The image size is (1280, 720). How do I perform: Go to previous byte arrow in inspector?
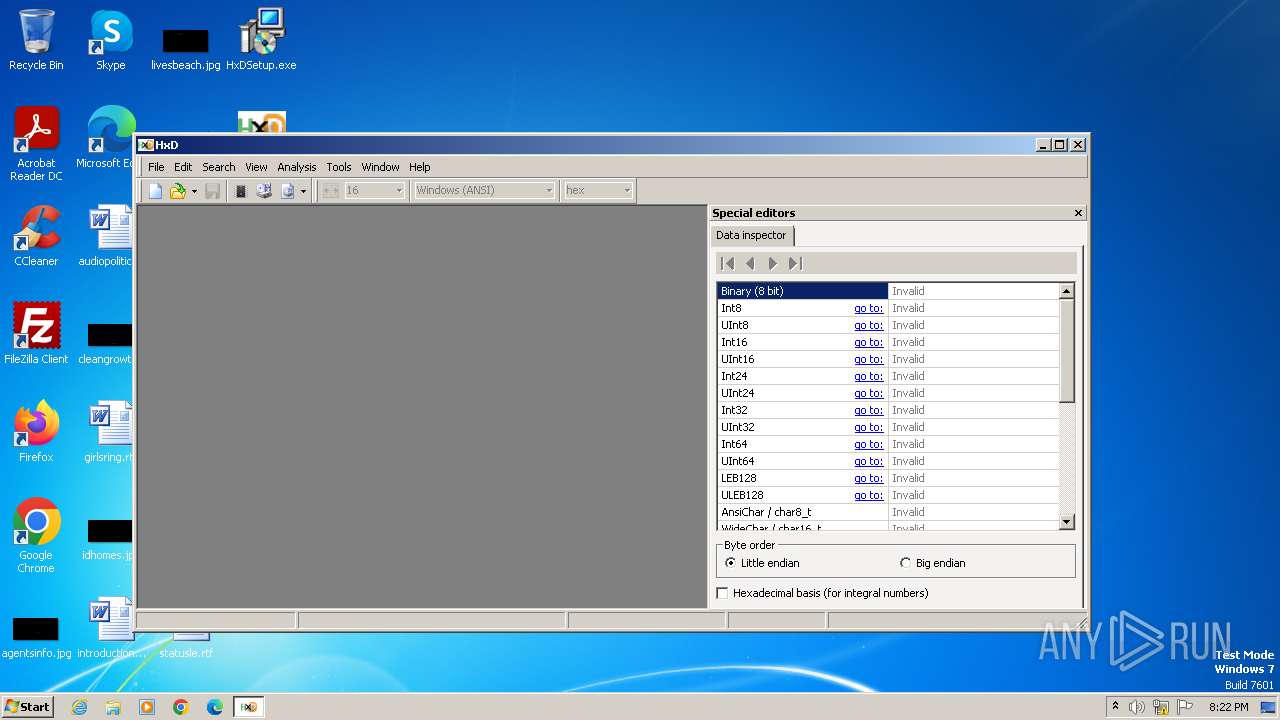pos(750,263)
